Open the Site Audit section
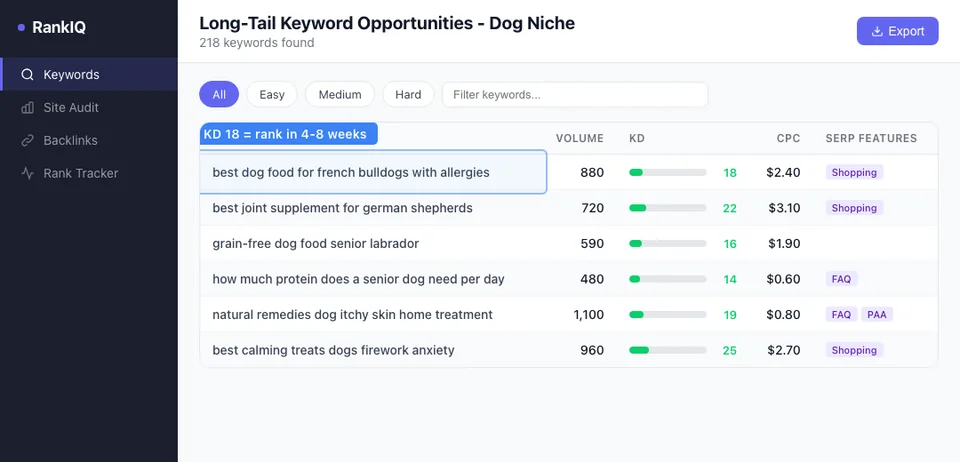960x462 pixels. (x=89, y=108)
